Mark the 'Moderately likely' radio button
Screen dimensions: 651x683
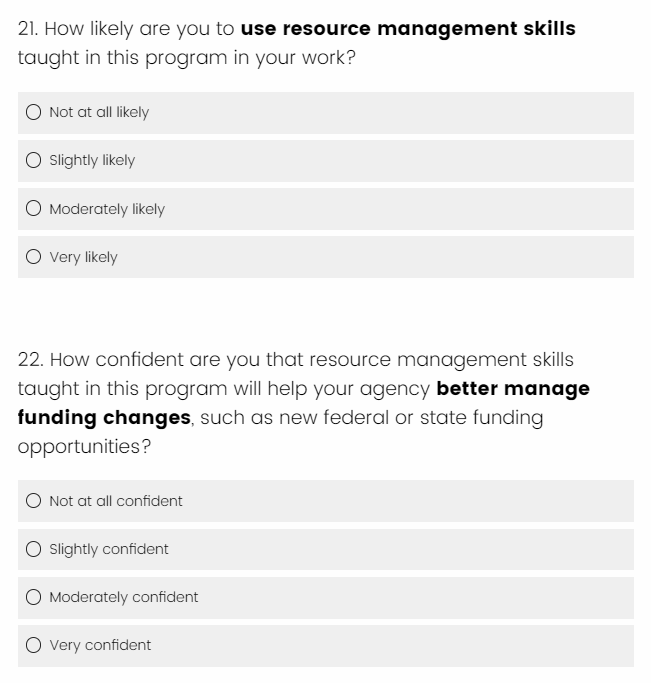(34, 209)
